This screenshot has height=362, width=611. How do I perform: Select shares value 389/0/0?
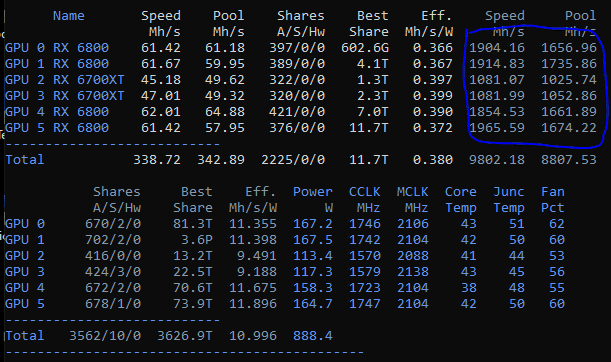[x=297, y=64]
